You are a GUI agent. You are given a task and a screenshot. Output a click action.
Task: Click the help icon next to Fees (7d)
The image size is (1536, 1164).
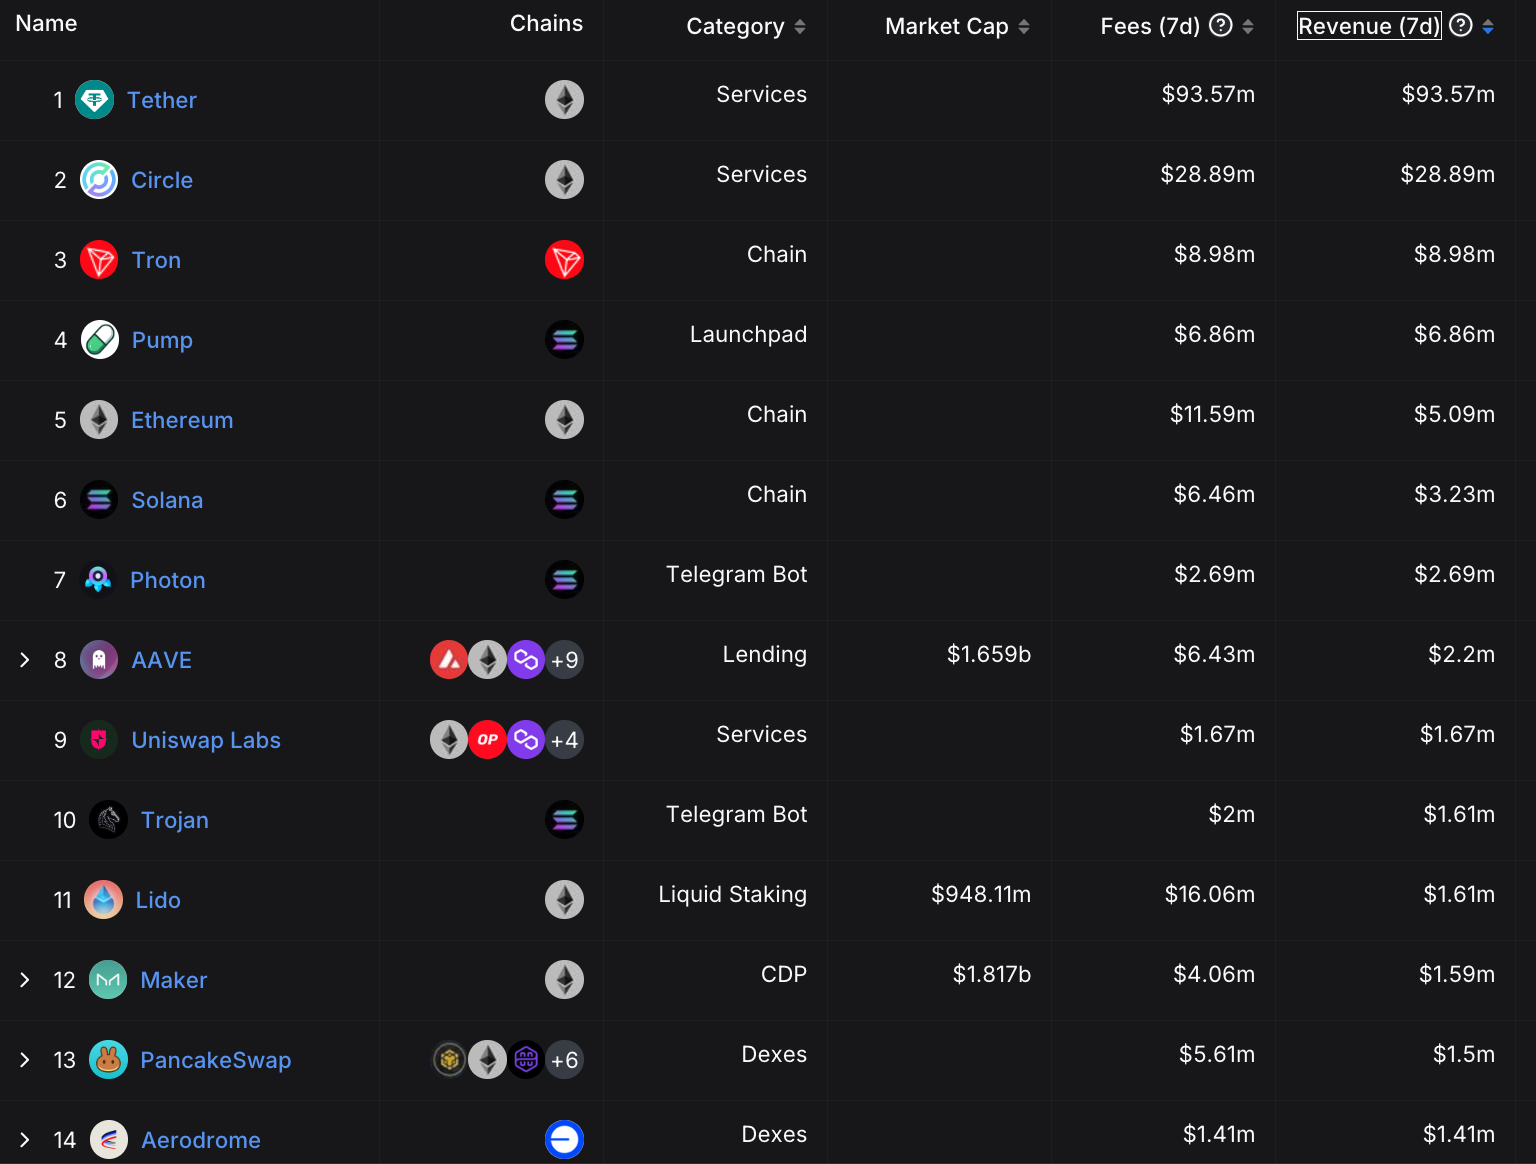pos(1220,25)
